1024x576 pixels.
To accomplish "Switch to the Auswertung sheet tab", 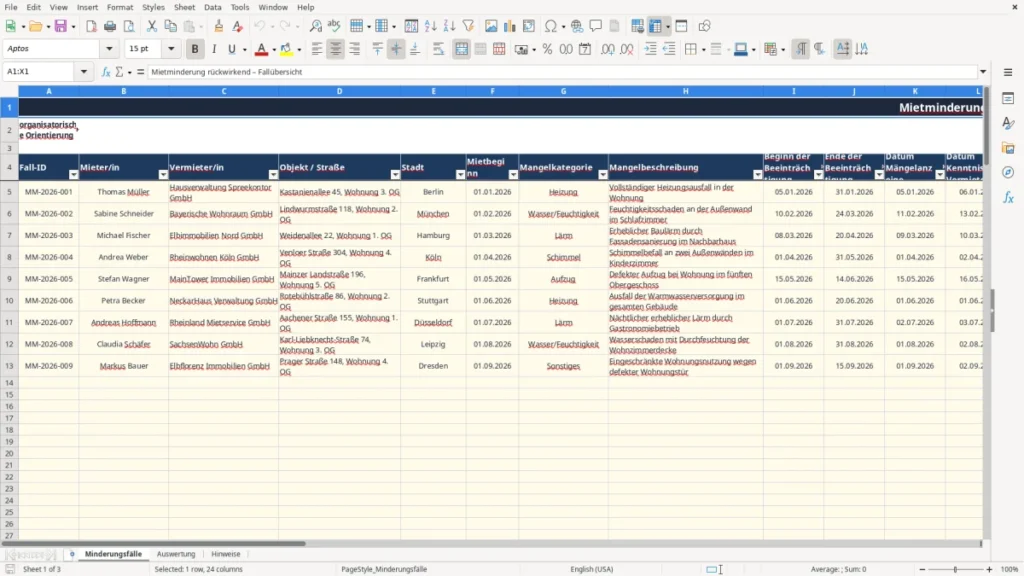I will coord(176,554).
